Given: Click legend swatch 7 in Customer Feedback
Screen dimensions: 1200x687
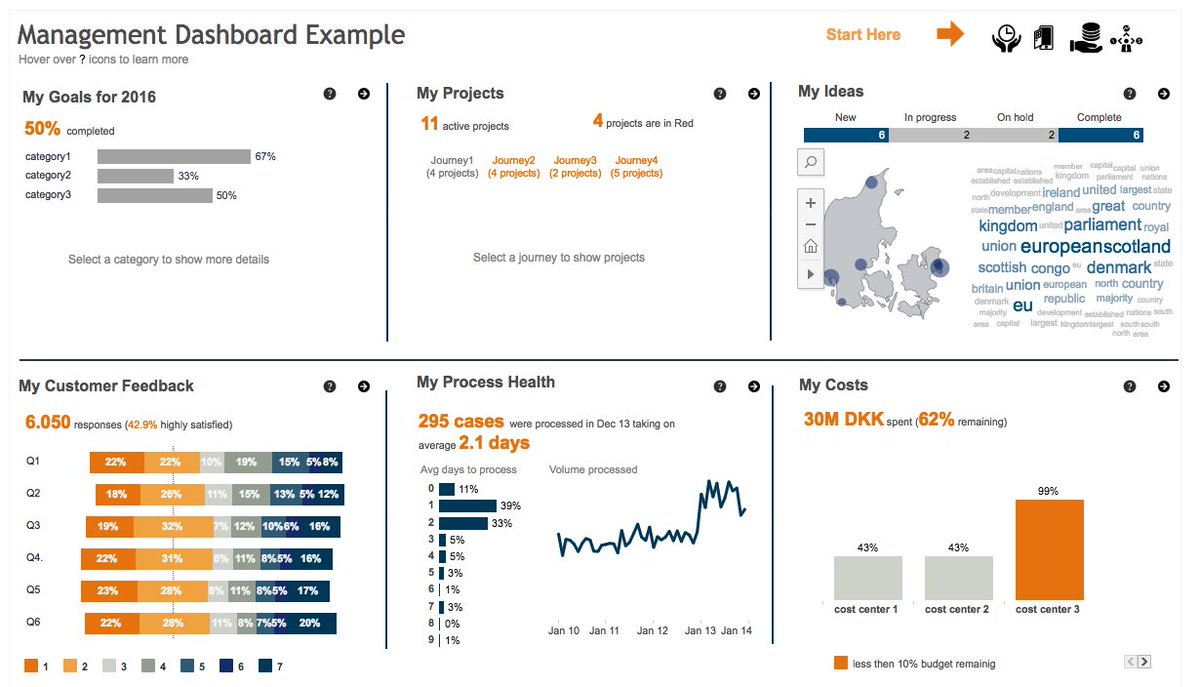Looking at the screenshot, I should tap(265, 665).
